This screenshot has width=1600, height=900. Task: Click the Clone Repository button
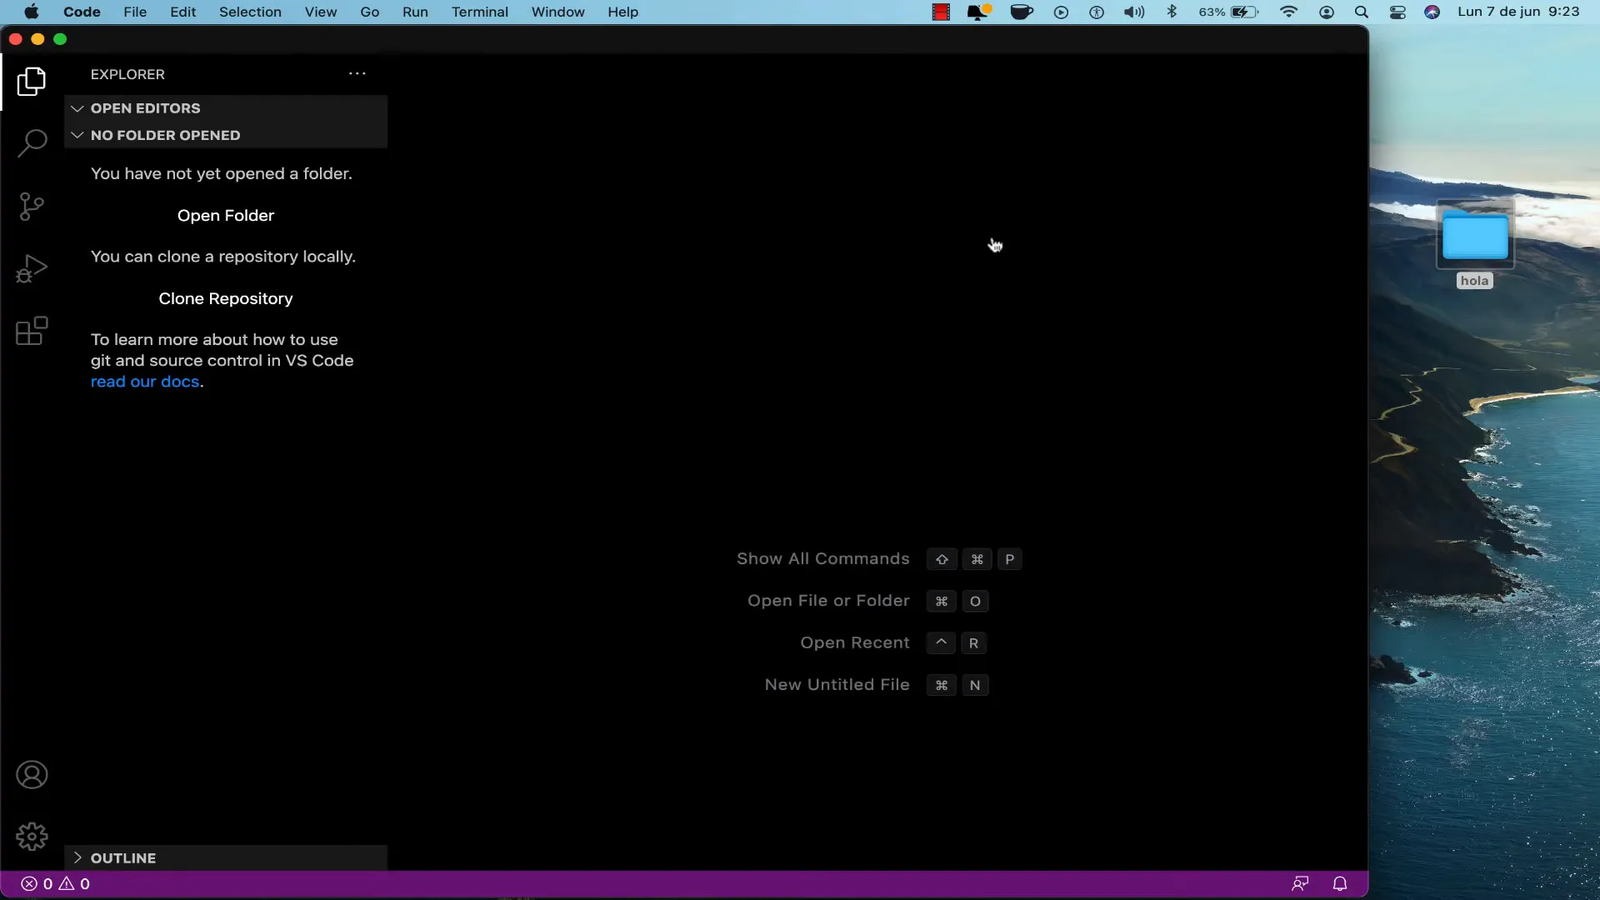click(x=226, y=298)
